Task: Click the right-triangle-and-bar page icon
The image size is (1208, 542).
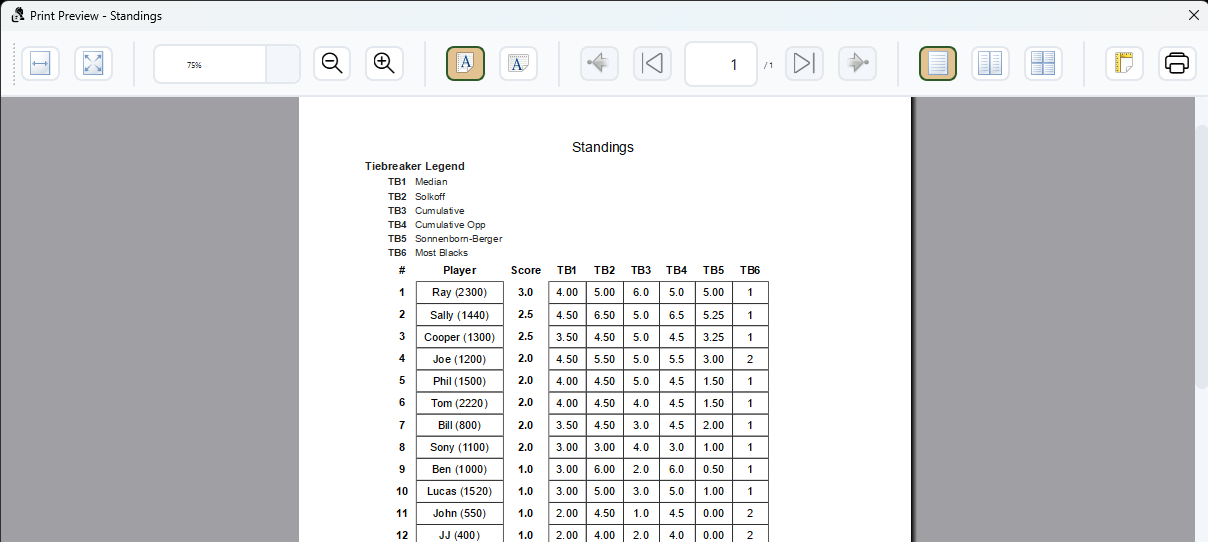Action: click(x=804, y=64)
